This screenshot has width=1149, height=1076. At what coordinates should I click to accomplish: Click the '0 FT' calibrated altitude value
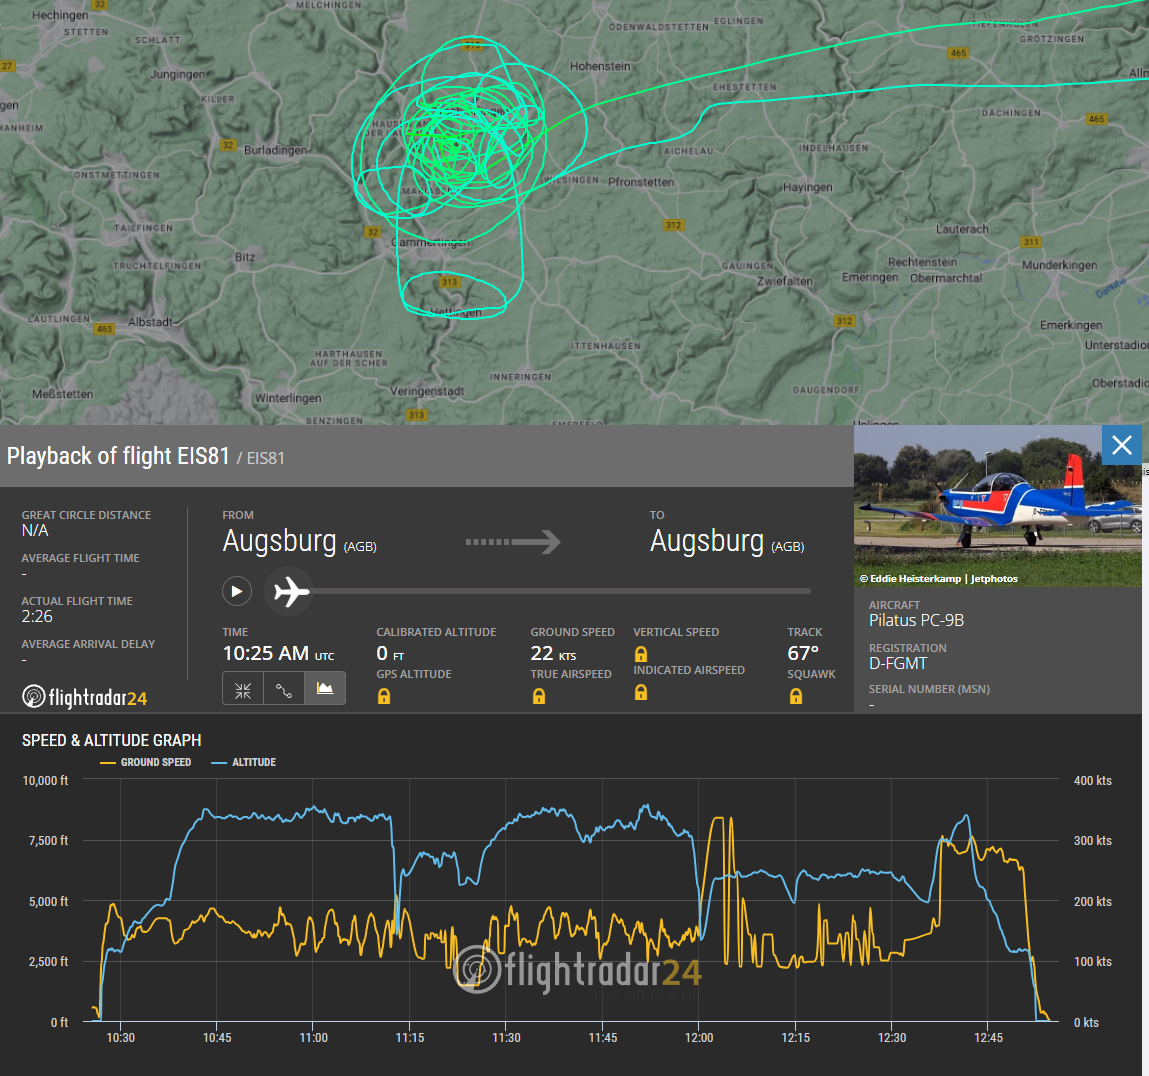[x=390, y=653]
